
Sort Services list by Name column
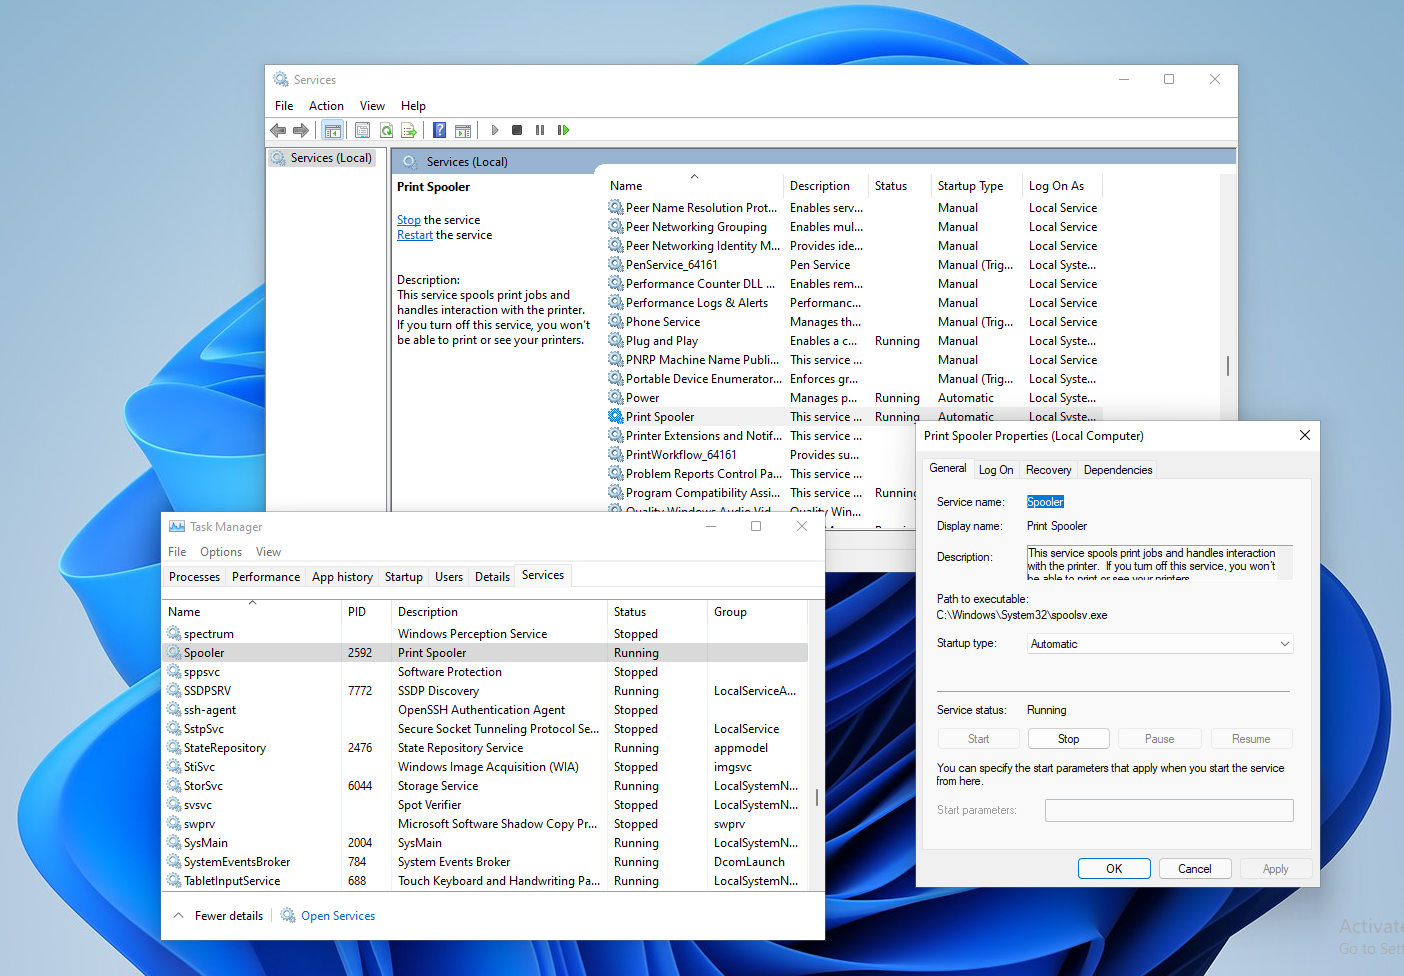pyautogui.click(x=694, y=185)
